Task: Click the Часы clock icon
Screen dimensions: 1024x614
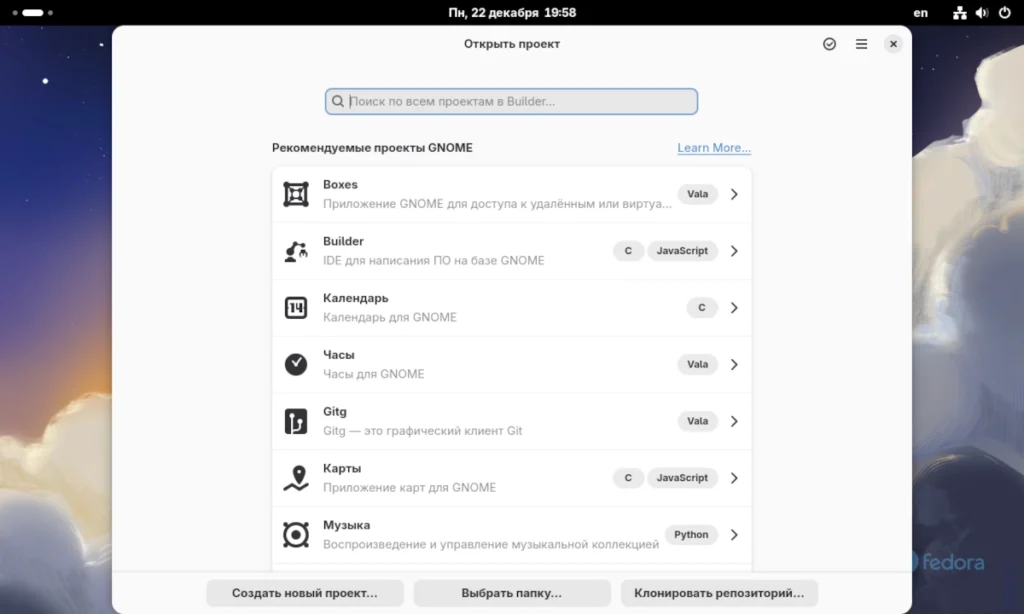Action: (x=296, y=364)
